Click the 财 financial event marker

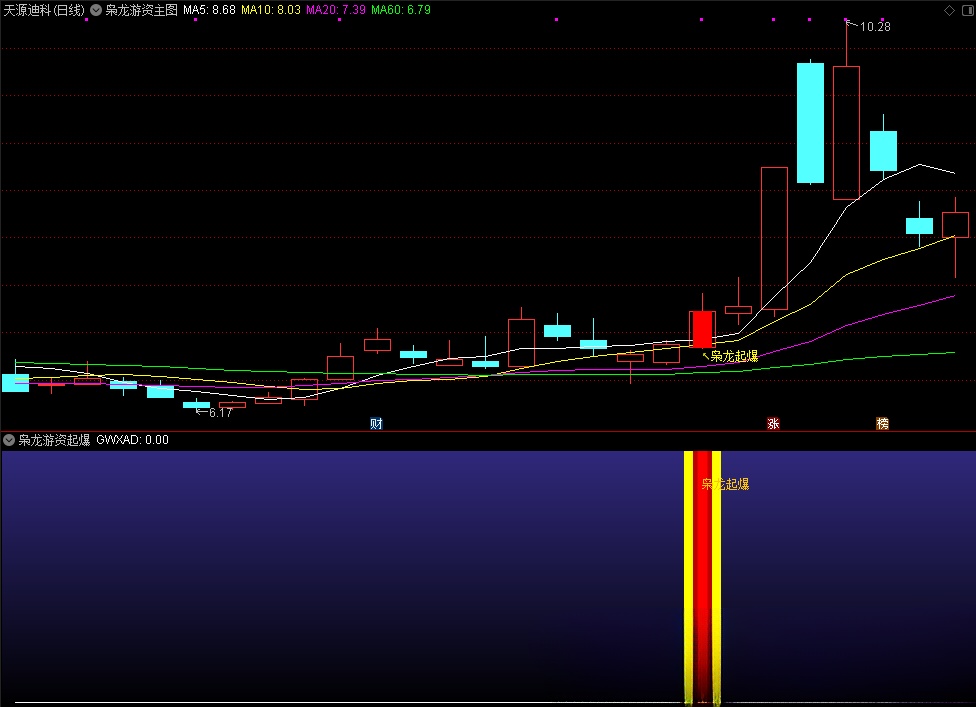click(376, 423)
